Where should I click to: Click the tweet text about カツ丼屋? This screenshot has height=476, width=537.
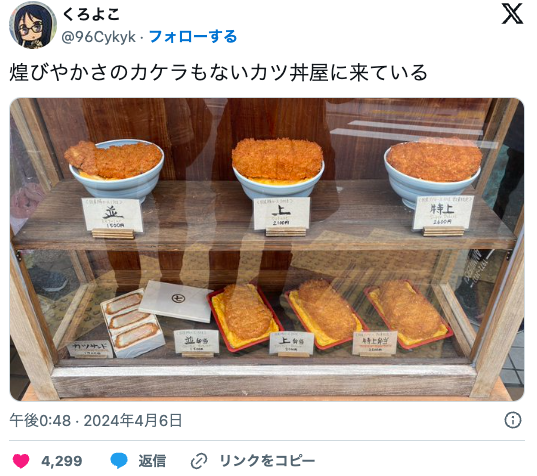tap(218, 73)
